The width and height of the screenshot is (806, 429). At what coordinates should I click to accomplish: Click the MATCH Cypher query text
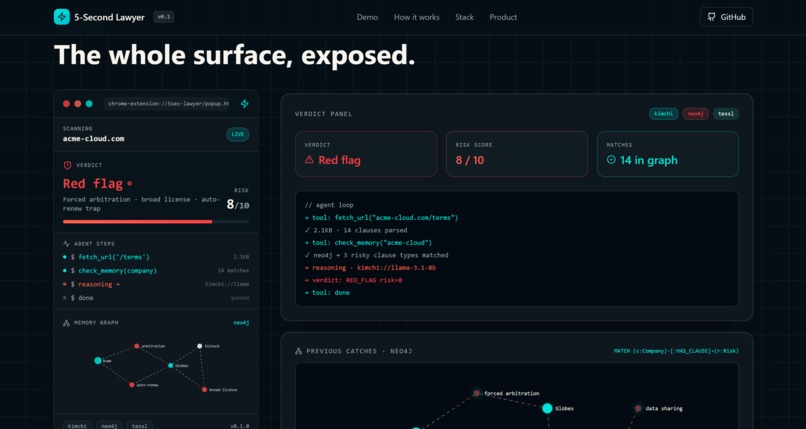tap(676, 351)
